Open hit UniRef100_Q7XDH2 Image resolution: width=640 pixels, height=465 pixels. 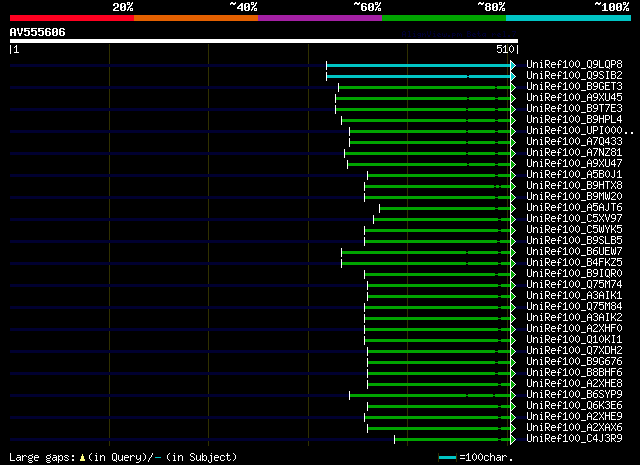click(574, 351)
